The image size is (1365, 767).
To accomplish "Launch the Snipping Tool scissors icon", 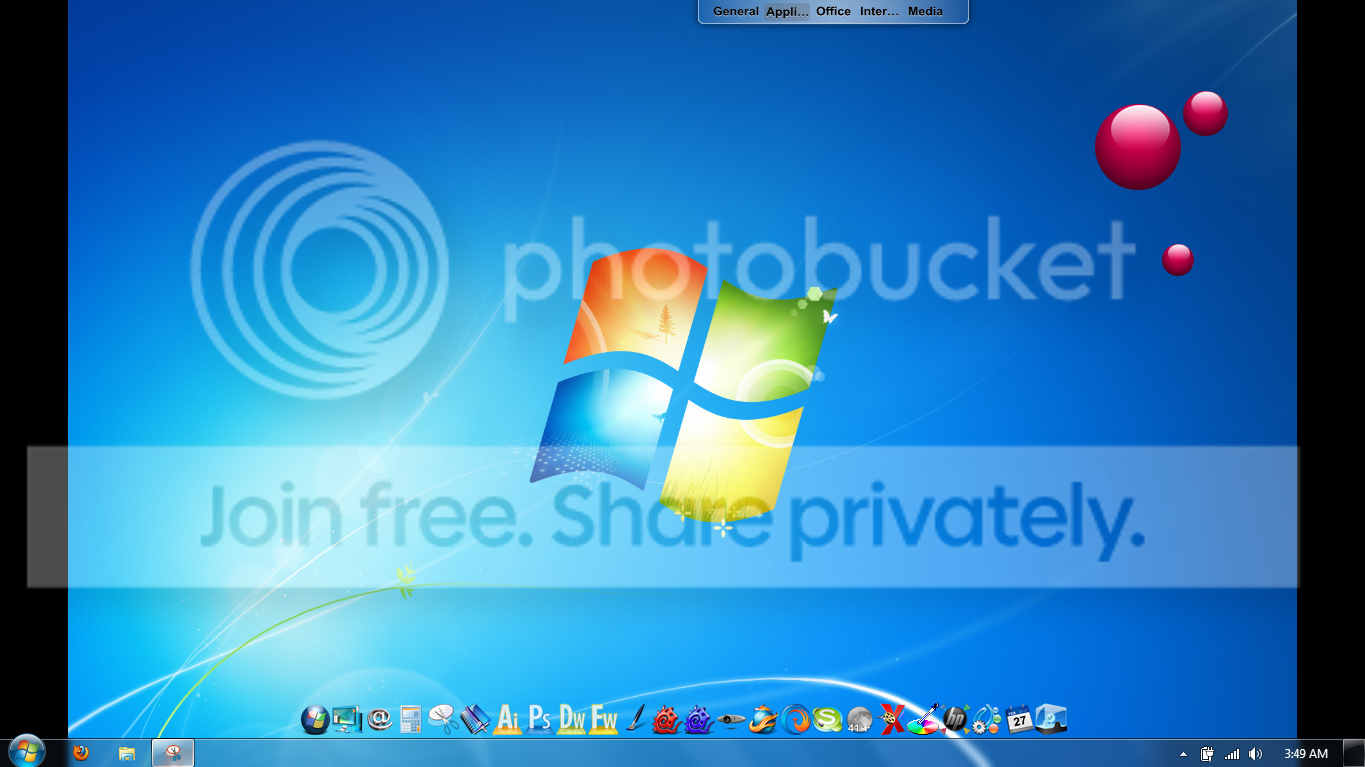I will [443, 719].
